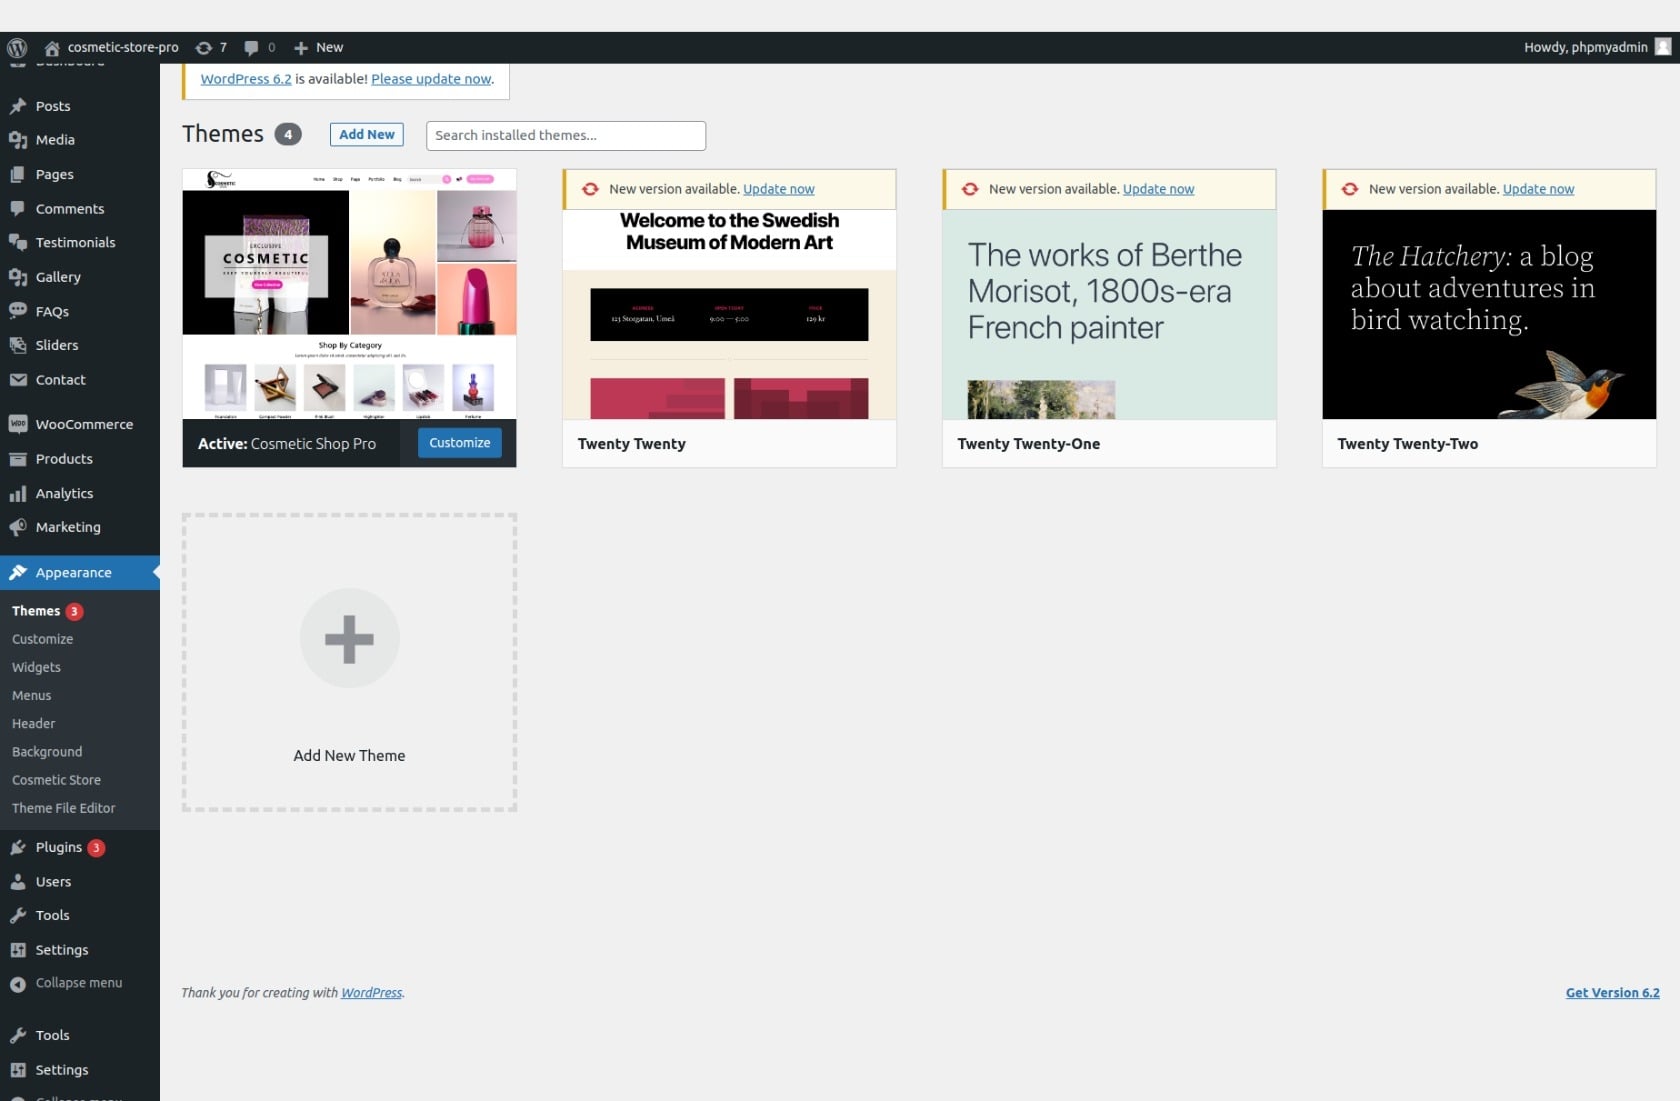Click the FAQs icon
Viewport: 1680px width, 1101px height.
pos(18,311)
